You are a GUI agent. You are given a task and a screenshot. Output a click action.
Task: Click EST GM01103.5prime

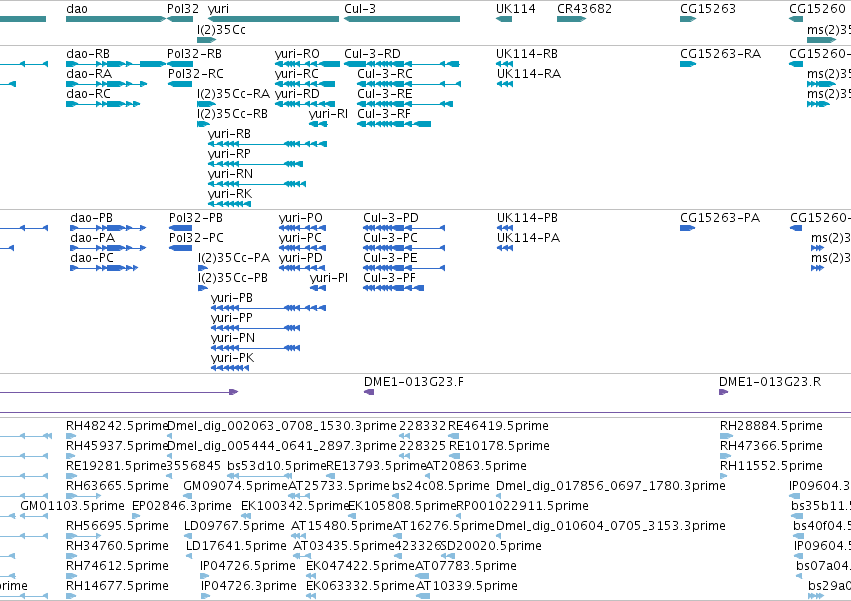pyautogui.click(x=72, y=506)
